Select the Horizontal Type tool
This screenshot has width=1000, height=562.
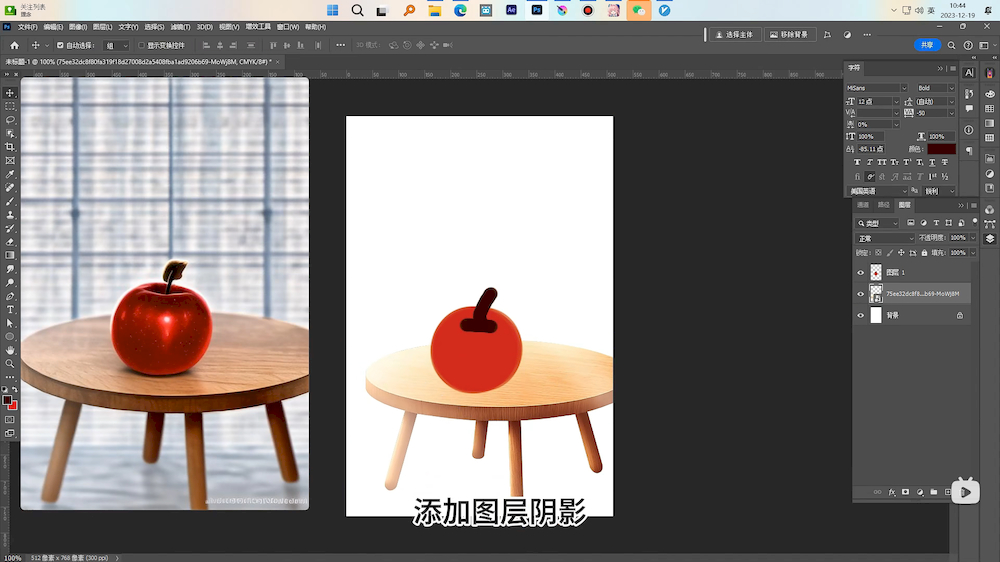[10, 310]
